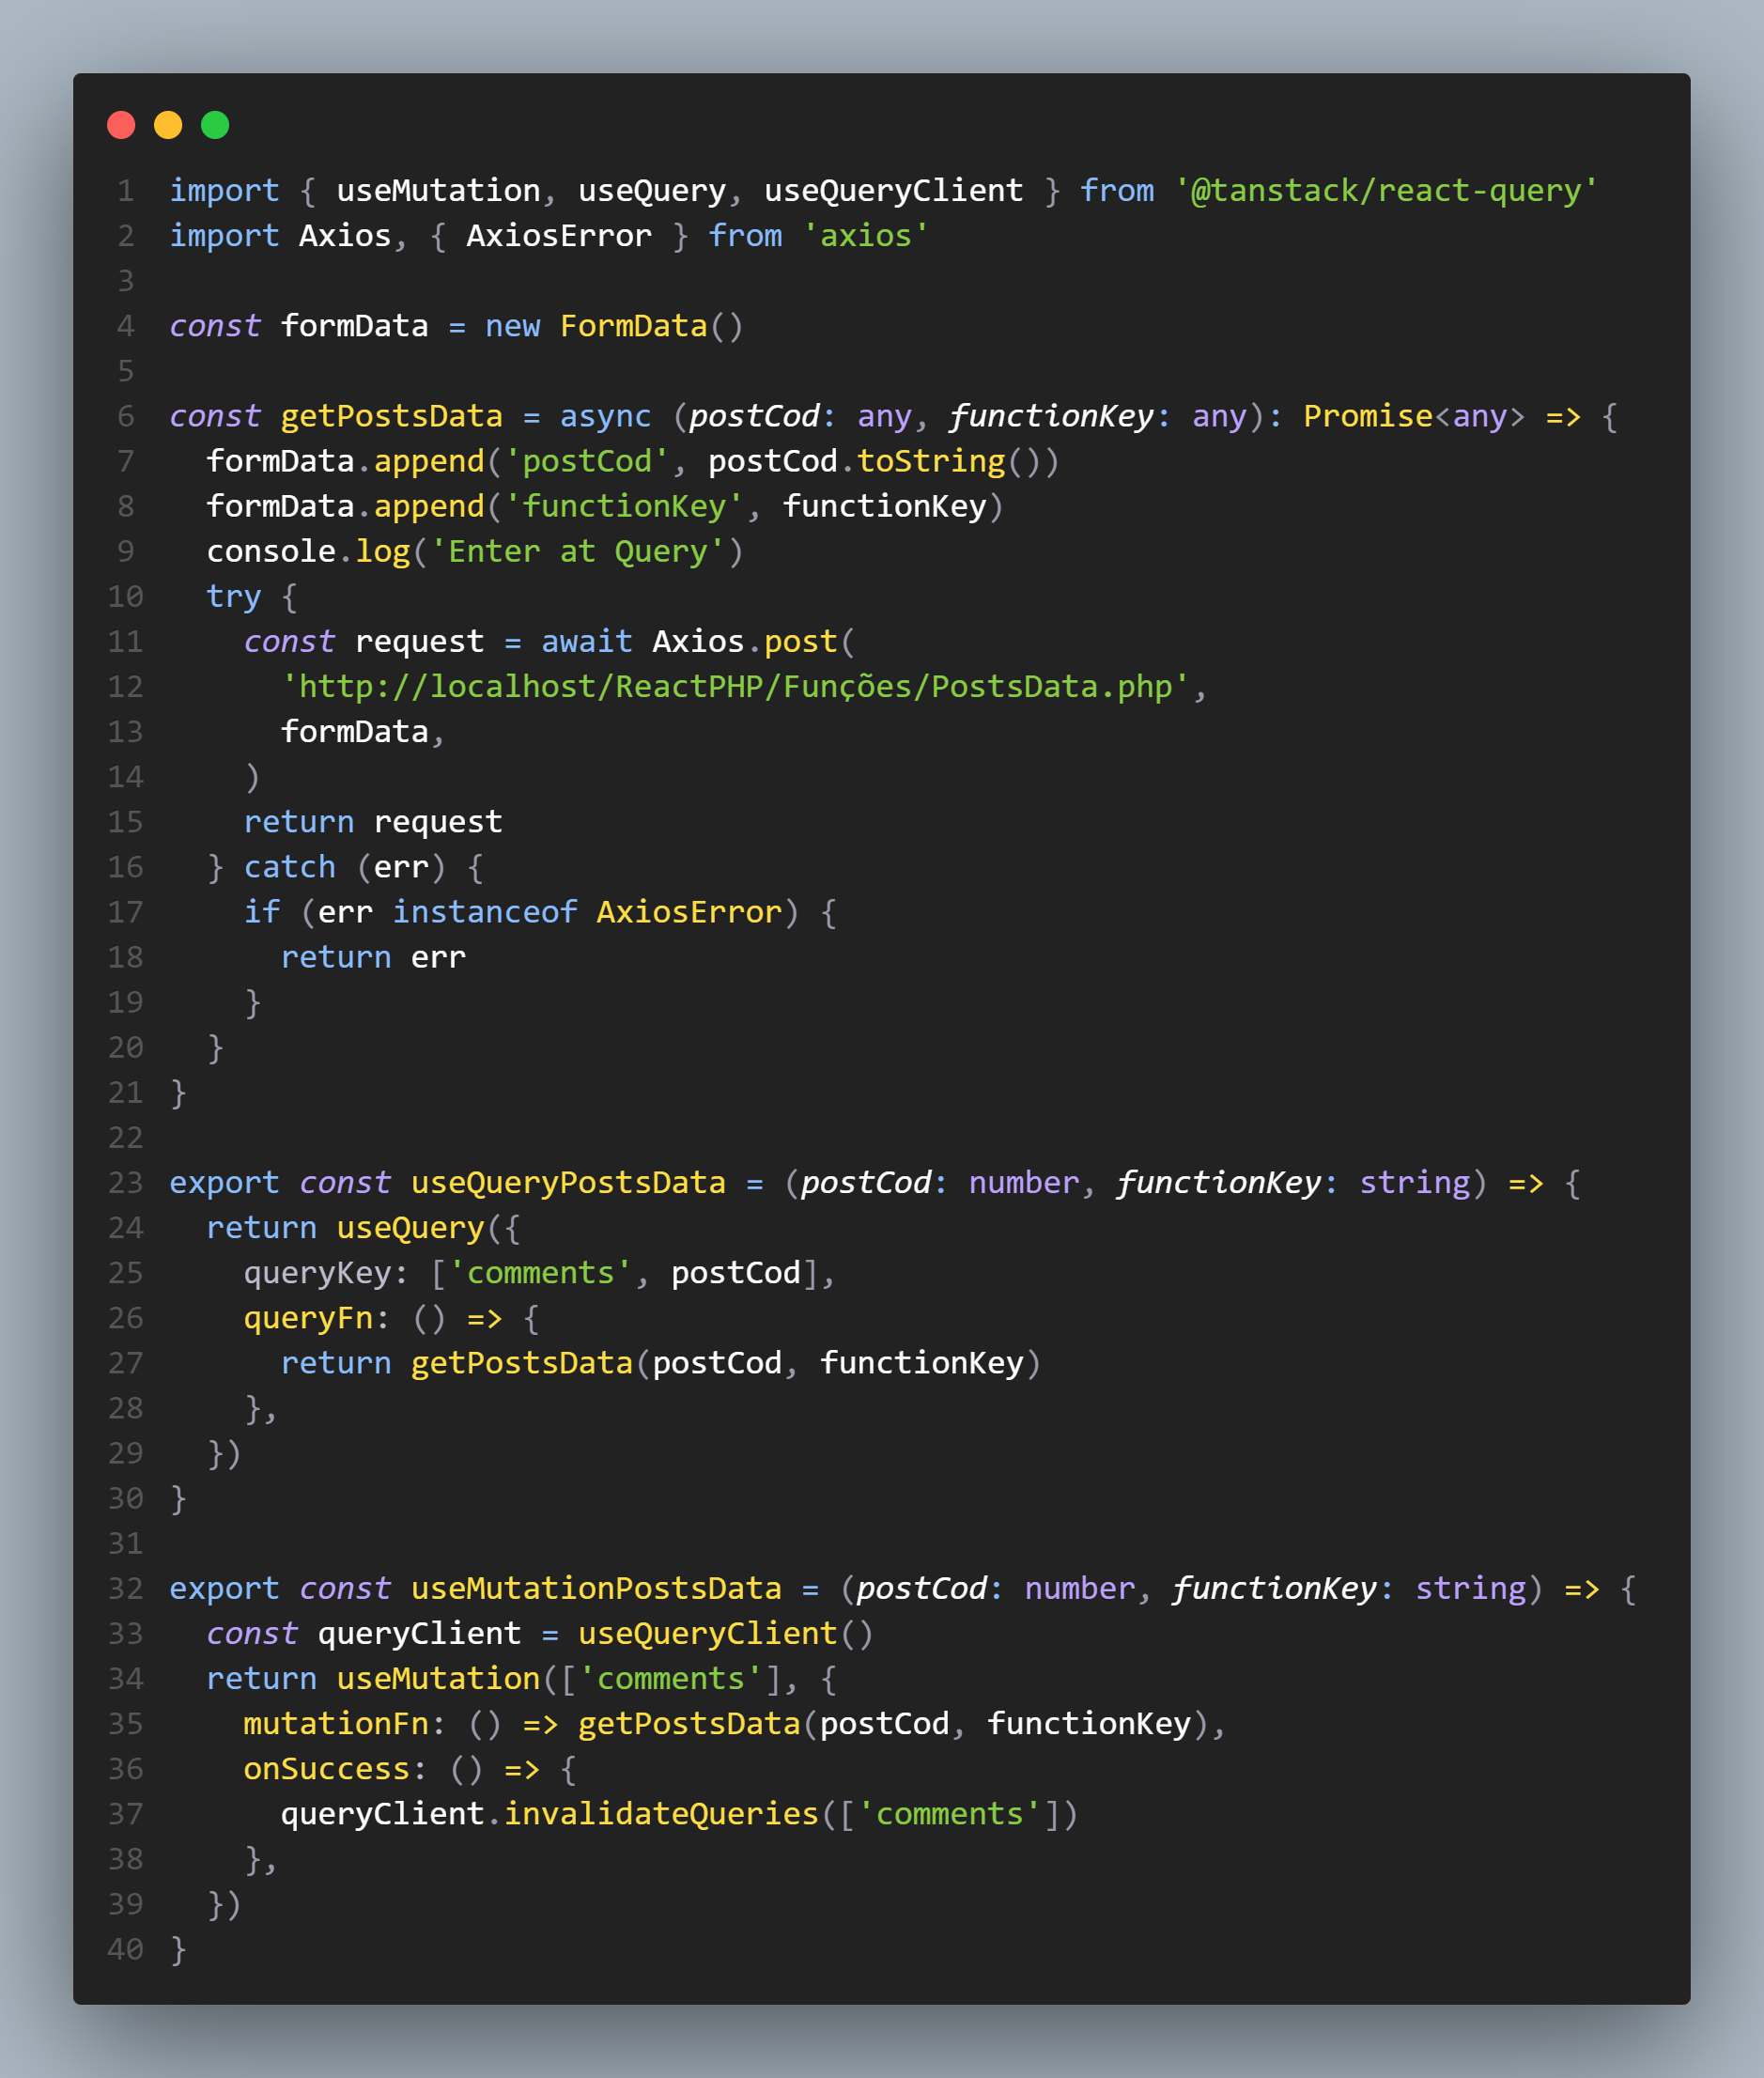Click 'err' in the line 18 return statement

tap(439, 957)
